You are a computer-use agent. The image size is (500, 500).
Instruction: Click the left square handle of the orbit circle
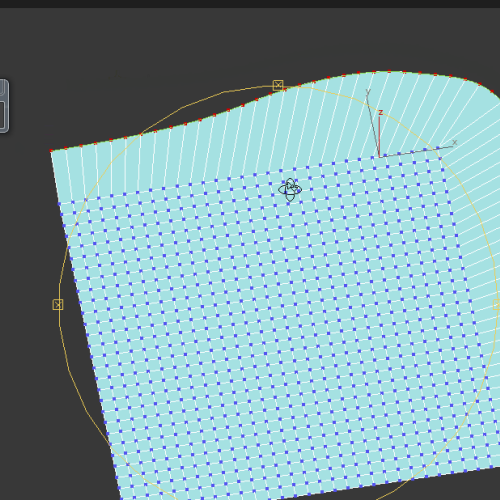[58, 305]
